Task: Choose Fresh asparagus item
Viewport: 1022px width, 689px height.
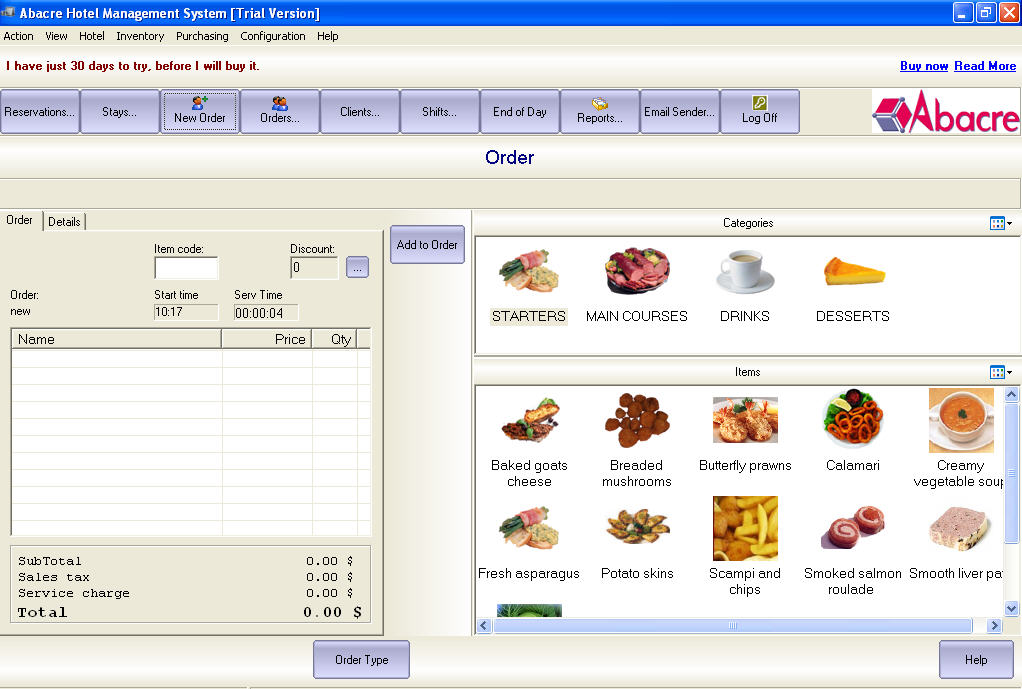Action: coord(529,543)
